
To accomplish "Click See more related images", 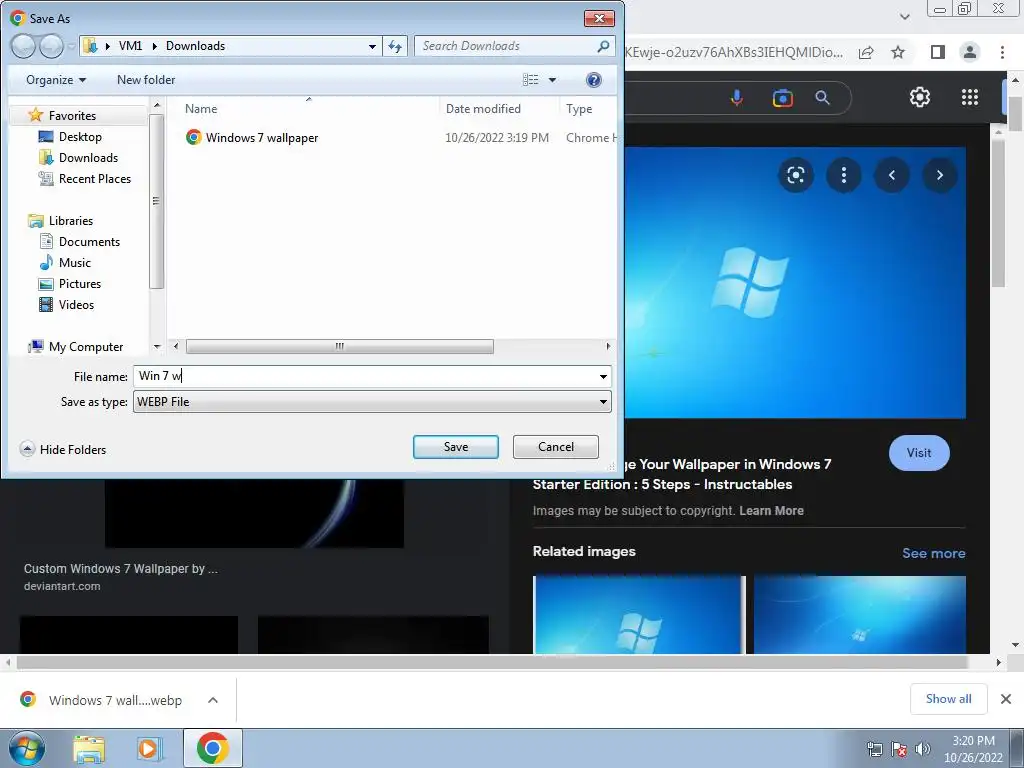I will tap(933, 553).
